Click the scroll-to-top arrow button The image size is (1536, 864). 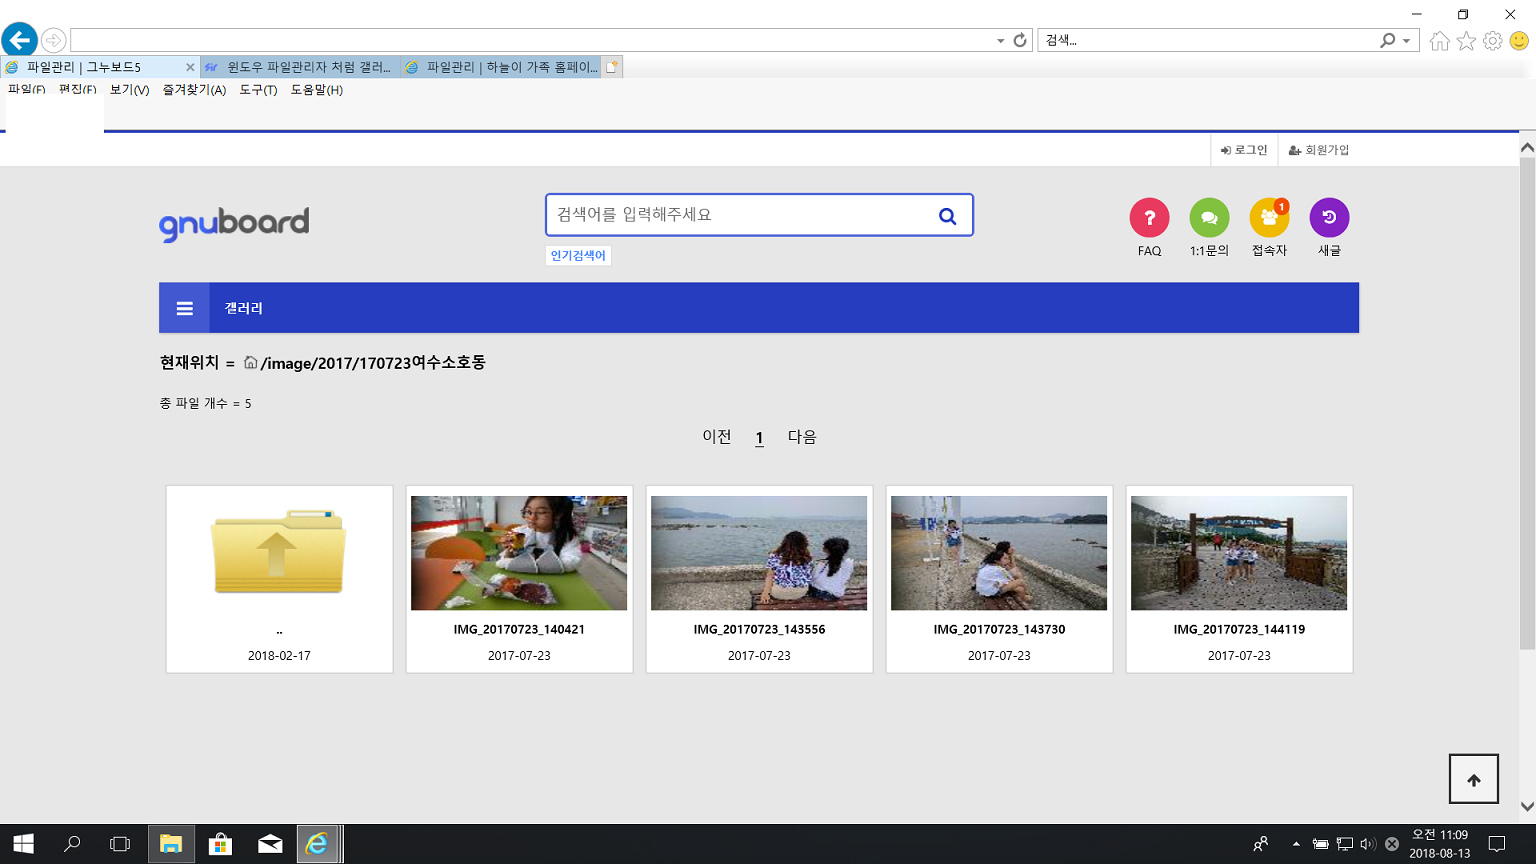pos(1473,780)
